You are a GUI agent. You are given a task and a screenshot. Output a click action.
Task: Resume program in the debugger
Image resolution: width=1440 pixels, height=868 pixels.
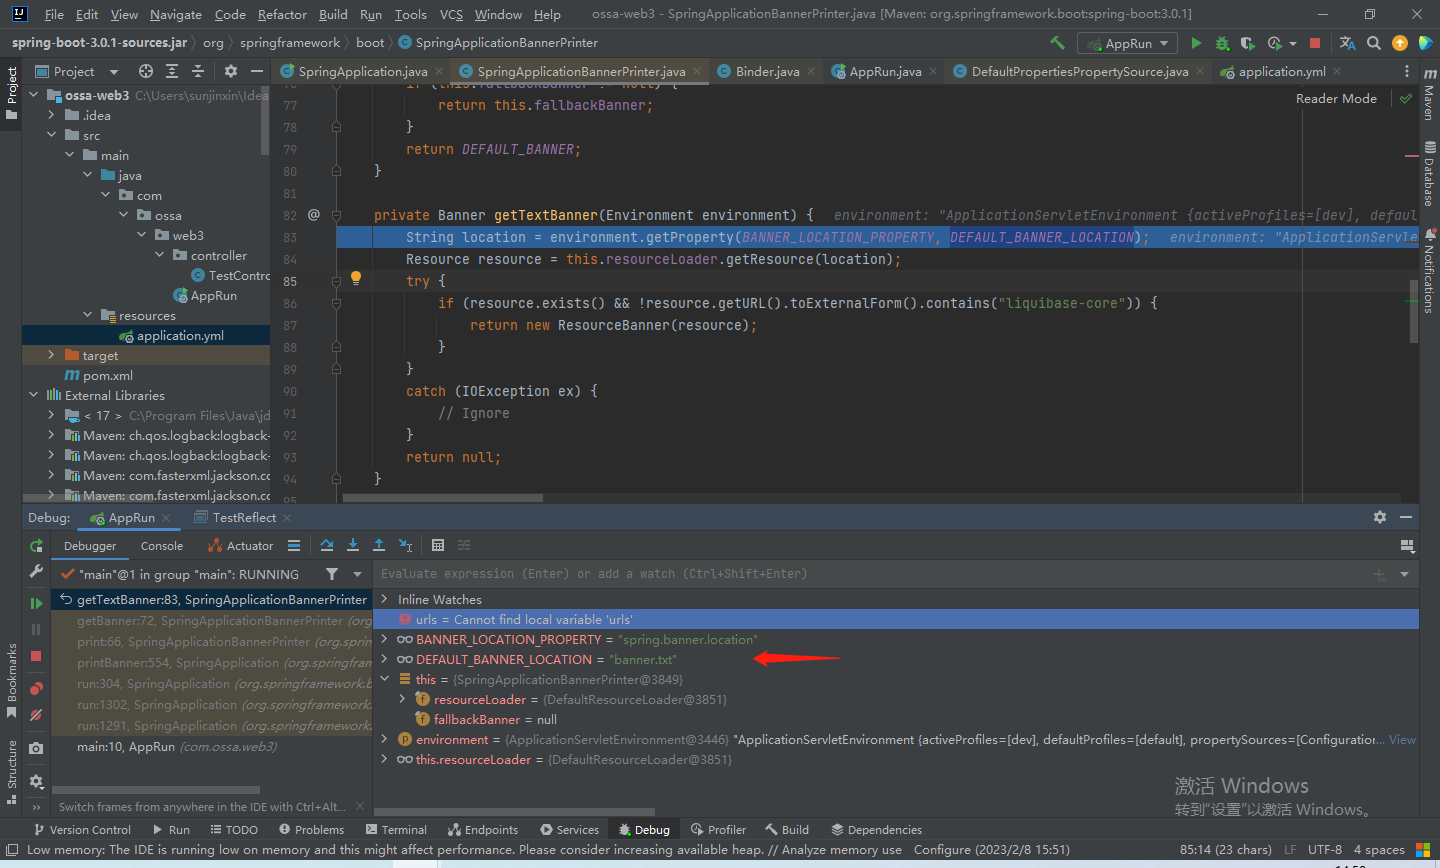click(36, 603)
